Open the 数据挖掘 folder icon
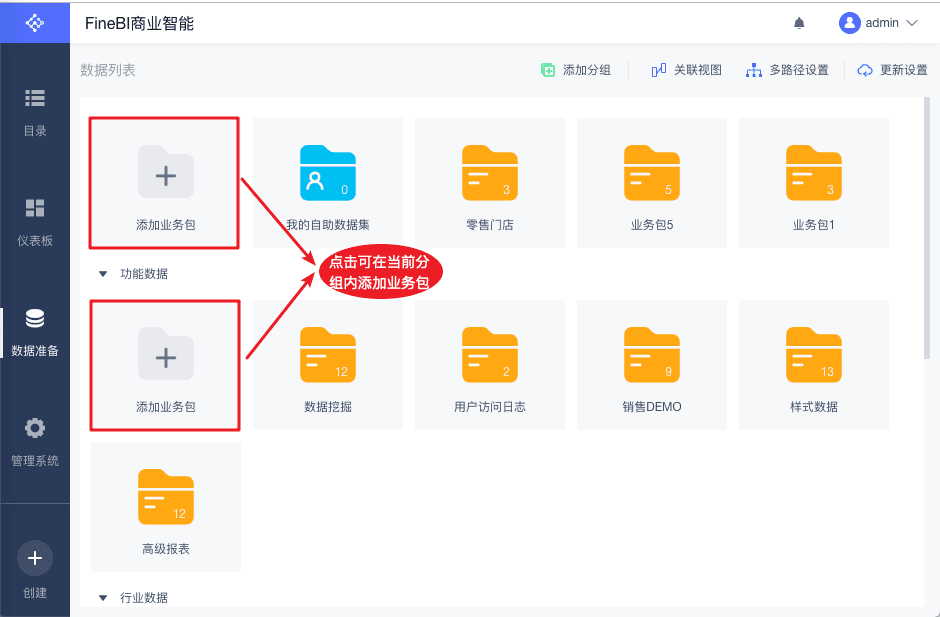 [328, 355]
